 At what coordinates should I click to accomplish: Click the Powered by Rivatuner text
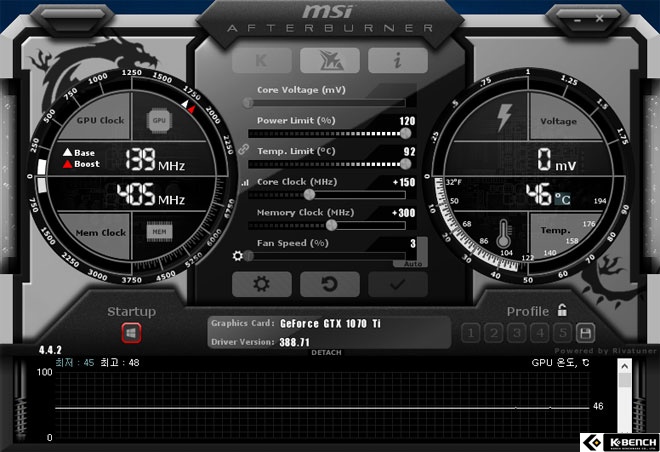pos(605,351)
